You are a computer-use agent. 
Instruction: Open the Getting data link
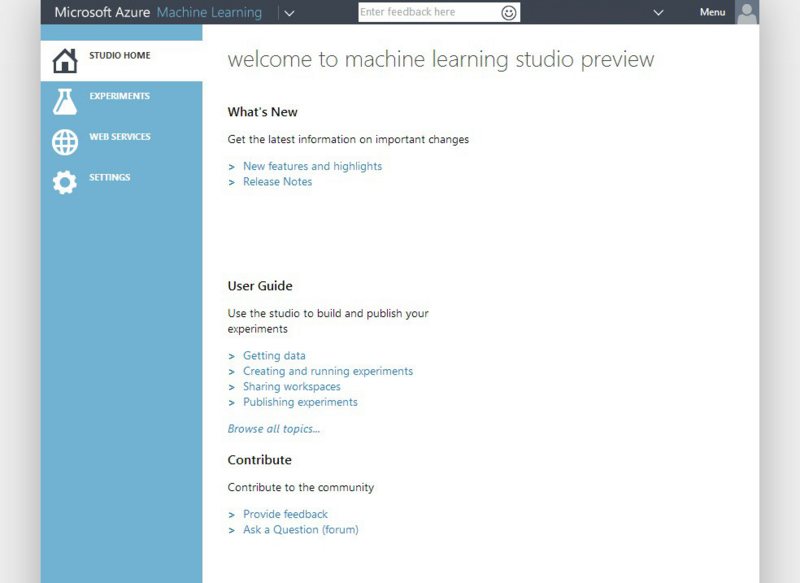(x=274, y=356)
